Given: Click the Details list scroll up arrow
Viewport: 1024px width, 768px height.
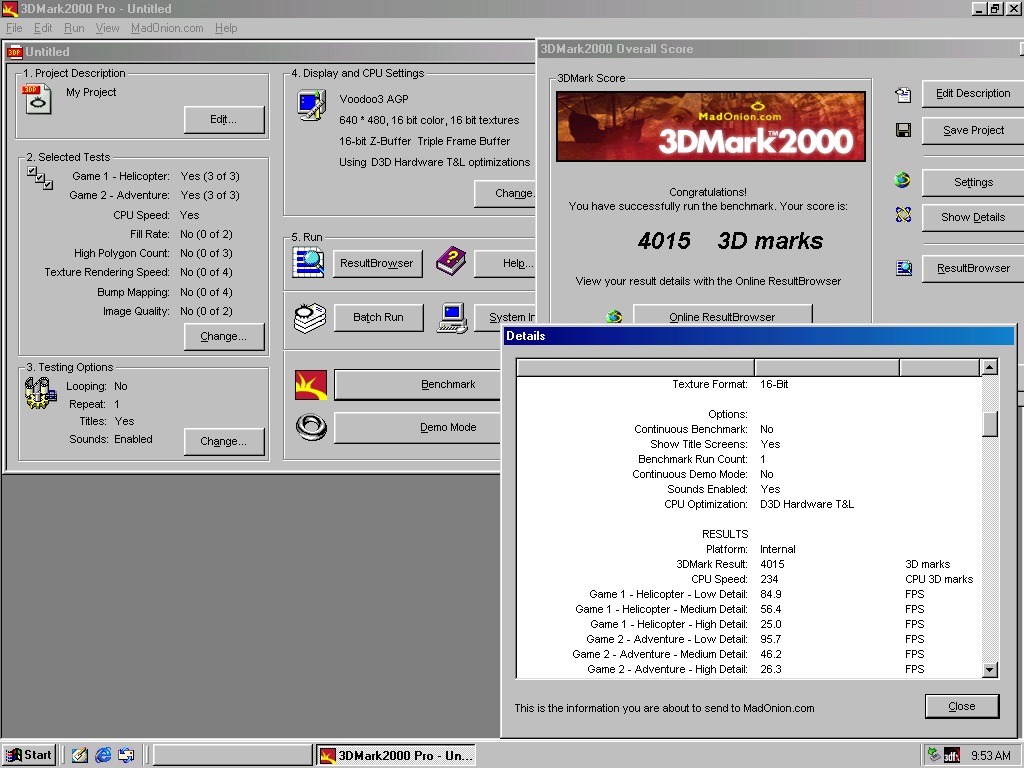Looking at the screenshot, I should tap(990, 367).
